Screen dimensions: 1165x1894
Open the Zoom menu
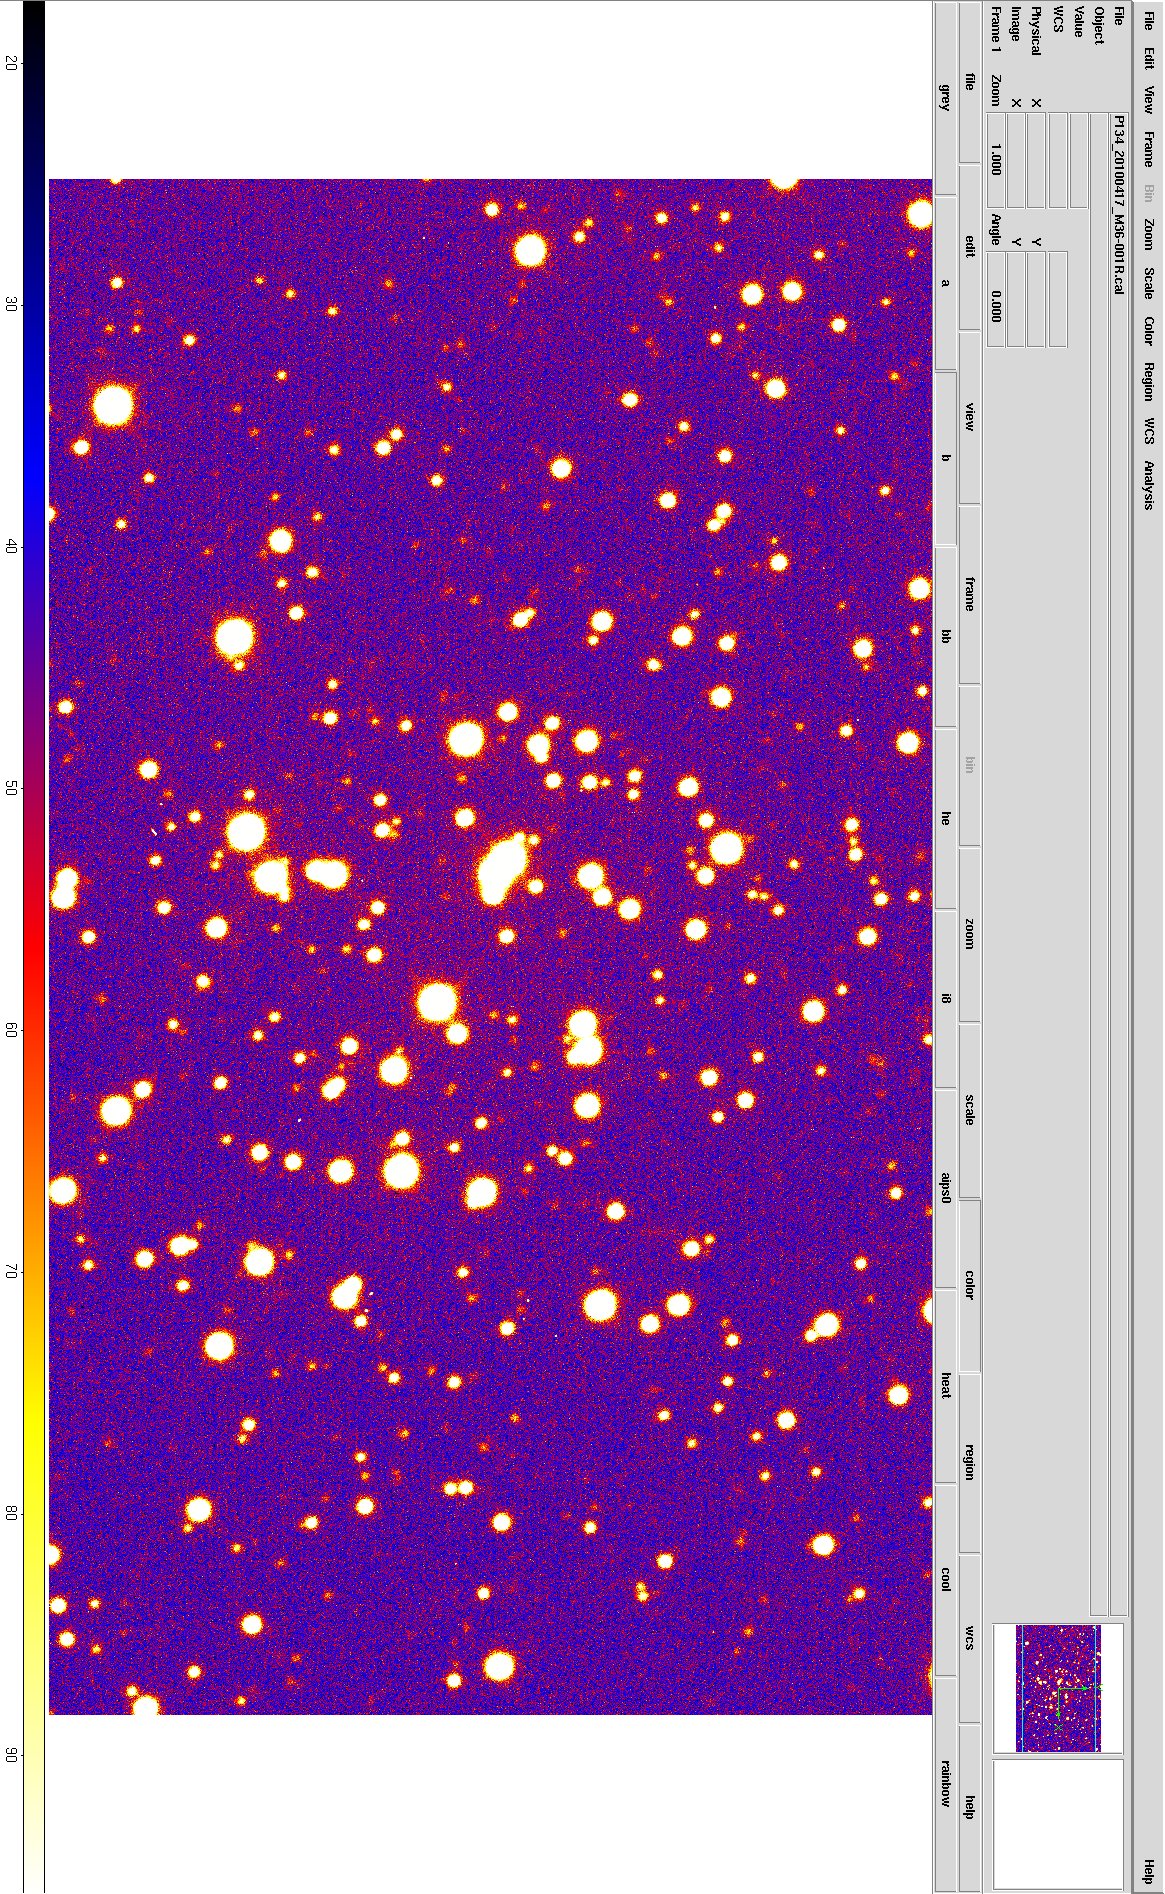pos(1149,234)
